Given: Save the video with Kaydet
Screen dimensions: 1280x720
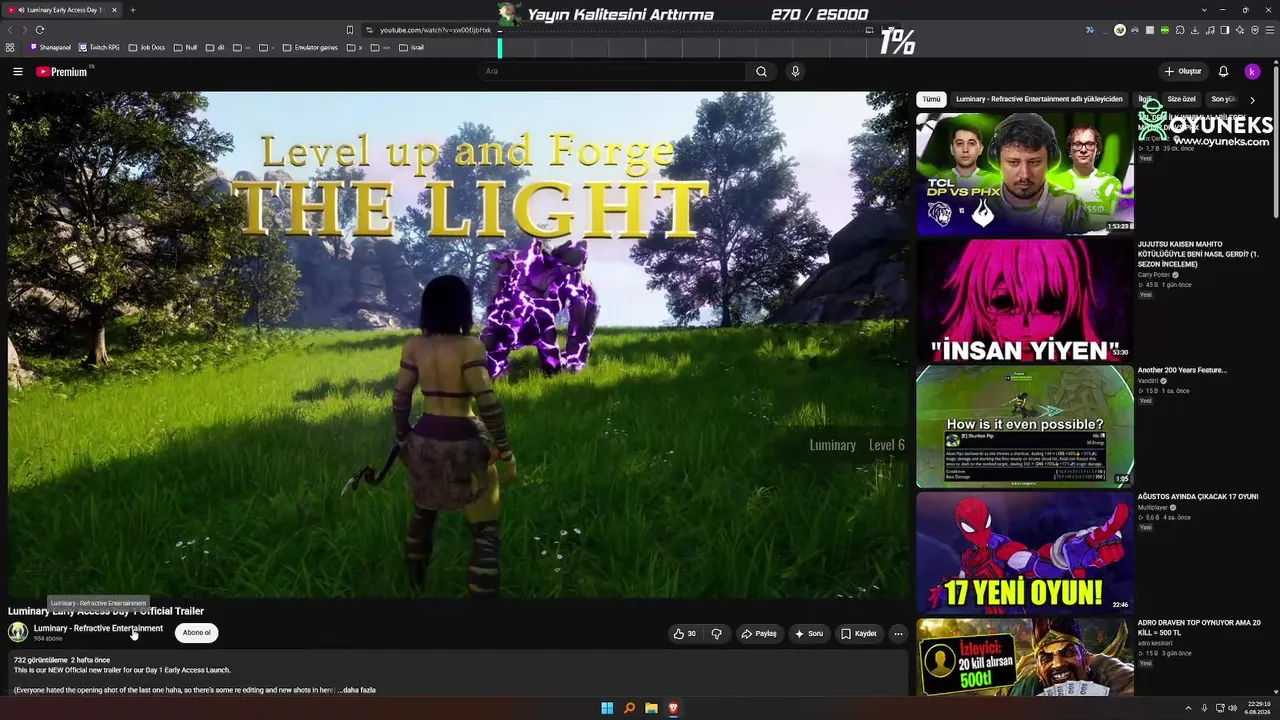Looking at the screenshot, I should click(x=859, y=633).
